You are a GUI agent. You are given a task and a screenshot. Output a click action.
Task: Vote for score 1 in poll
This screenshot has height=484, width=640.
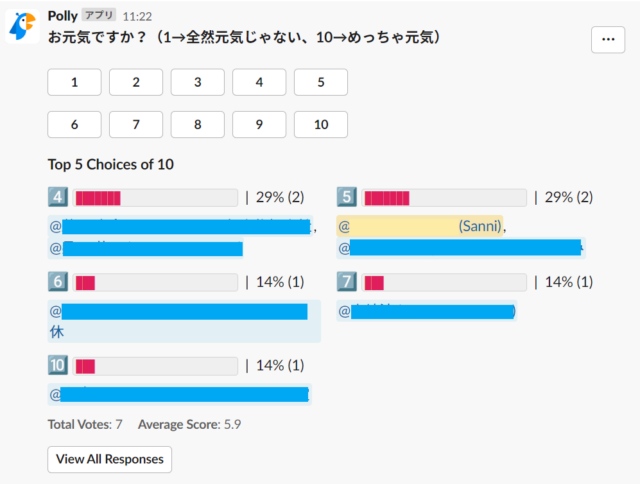point(73,82)
